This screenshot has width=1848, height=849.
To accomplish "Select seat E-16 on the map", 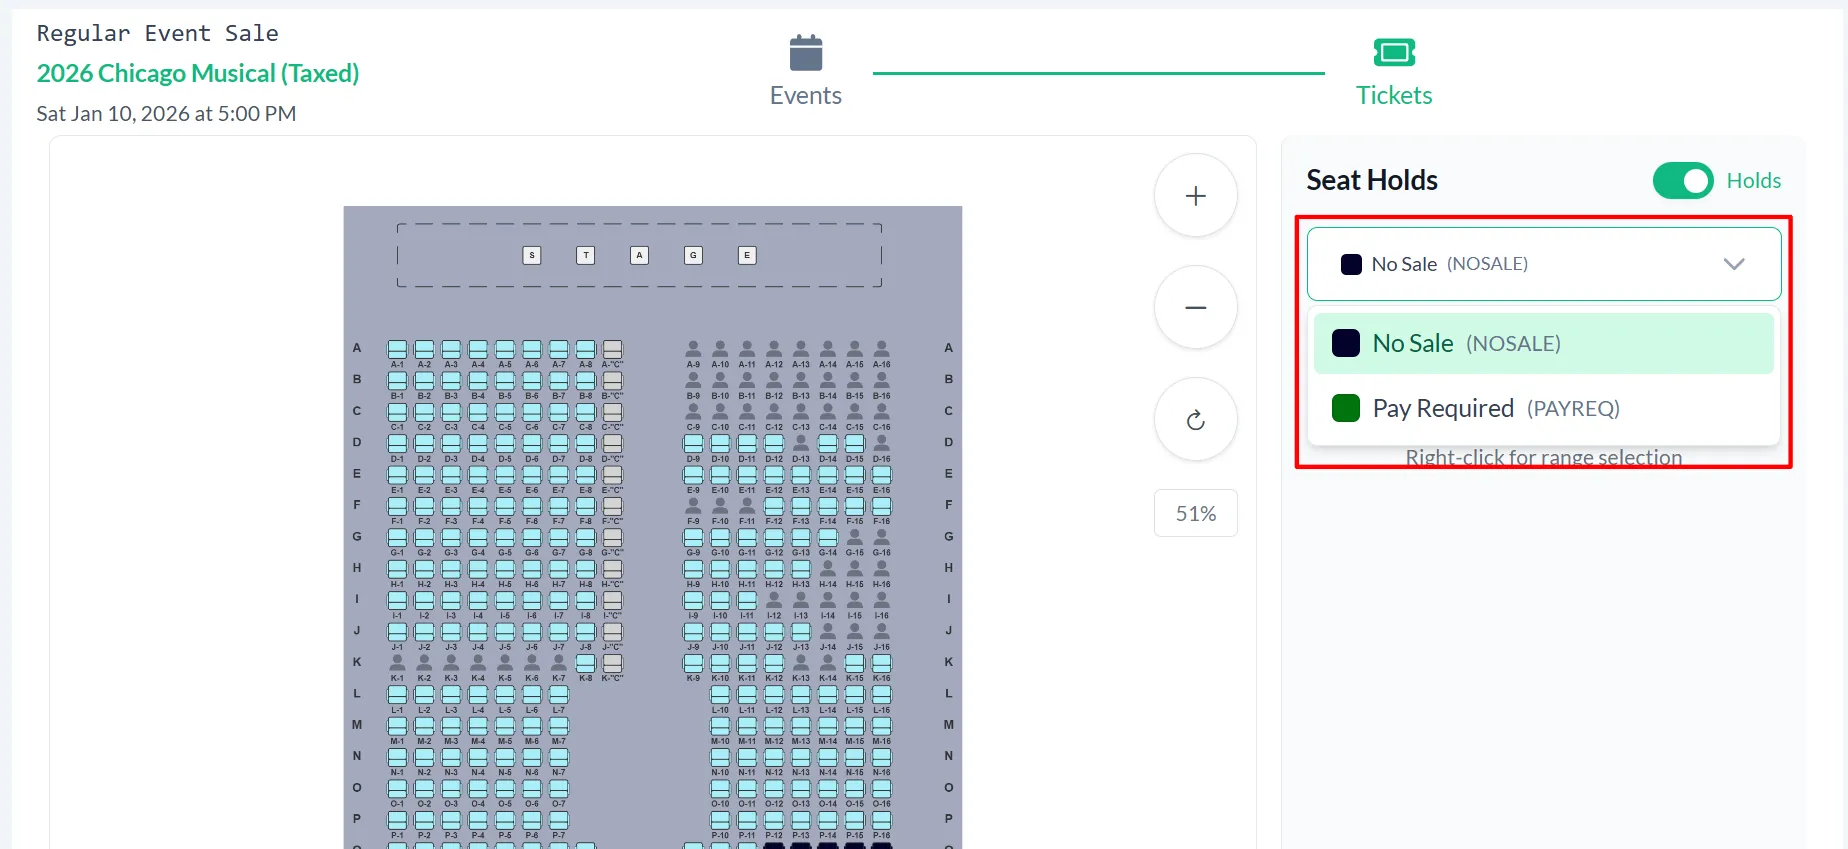I will pyautogui.click(x=882, y=475).
